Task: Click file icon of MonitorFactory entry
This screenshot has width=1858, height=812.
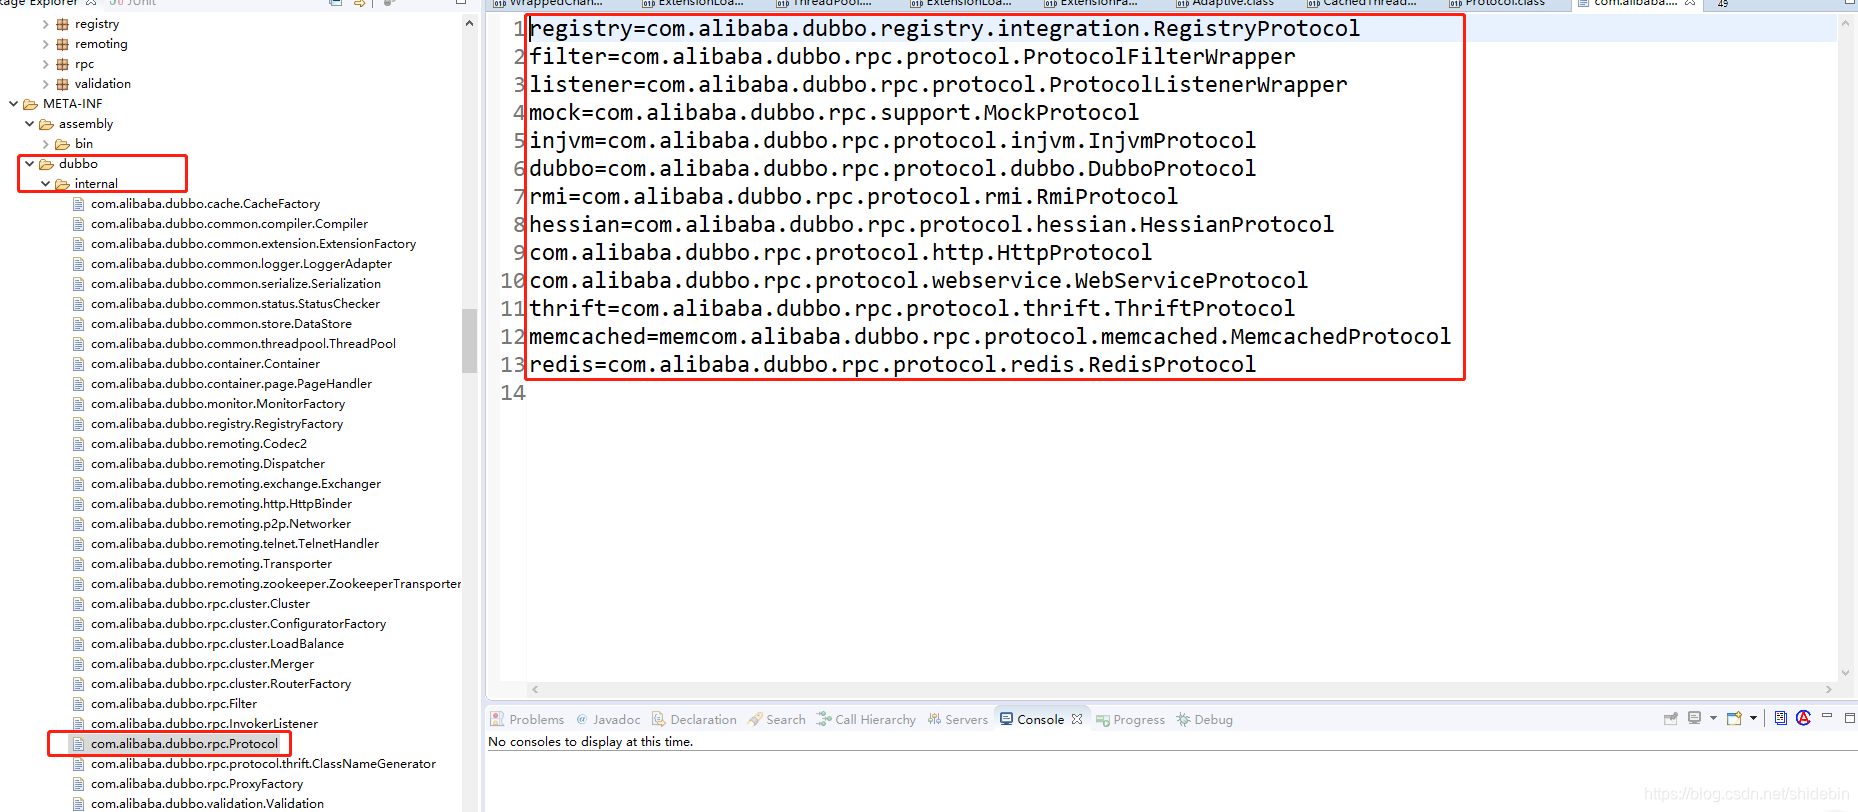Action: point(78,404)
